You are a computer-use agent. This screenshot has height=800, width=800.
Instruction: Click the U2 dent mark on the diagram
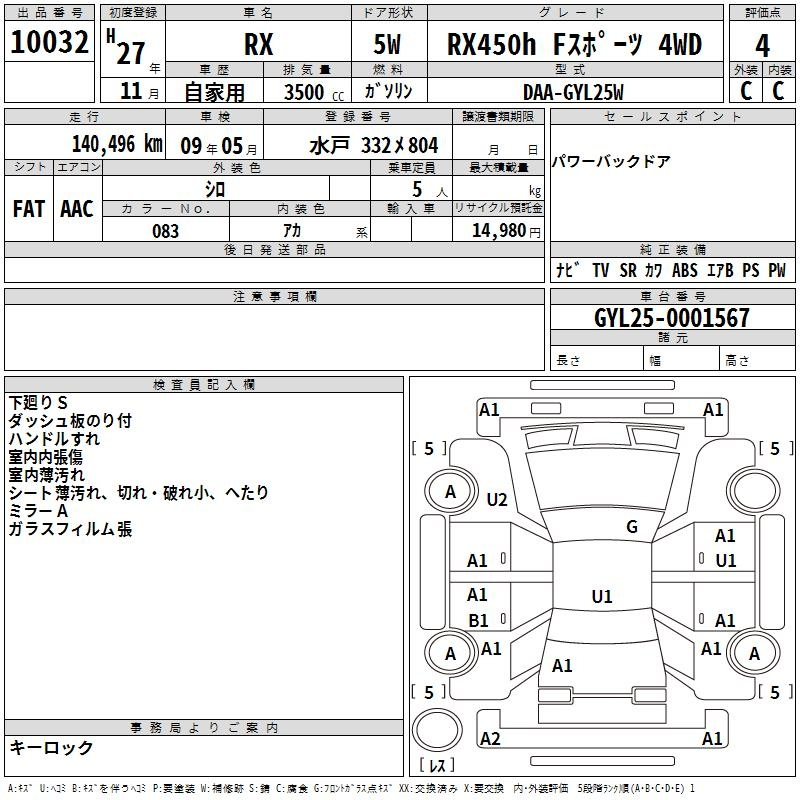[x=497, y=499]
